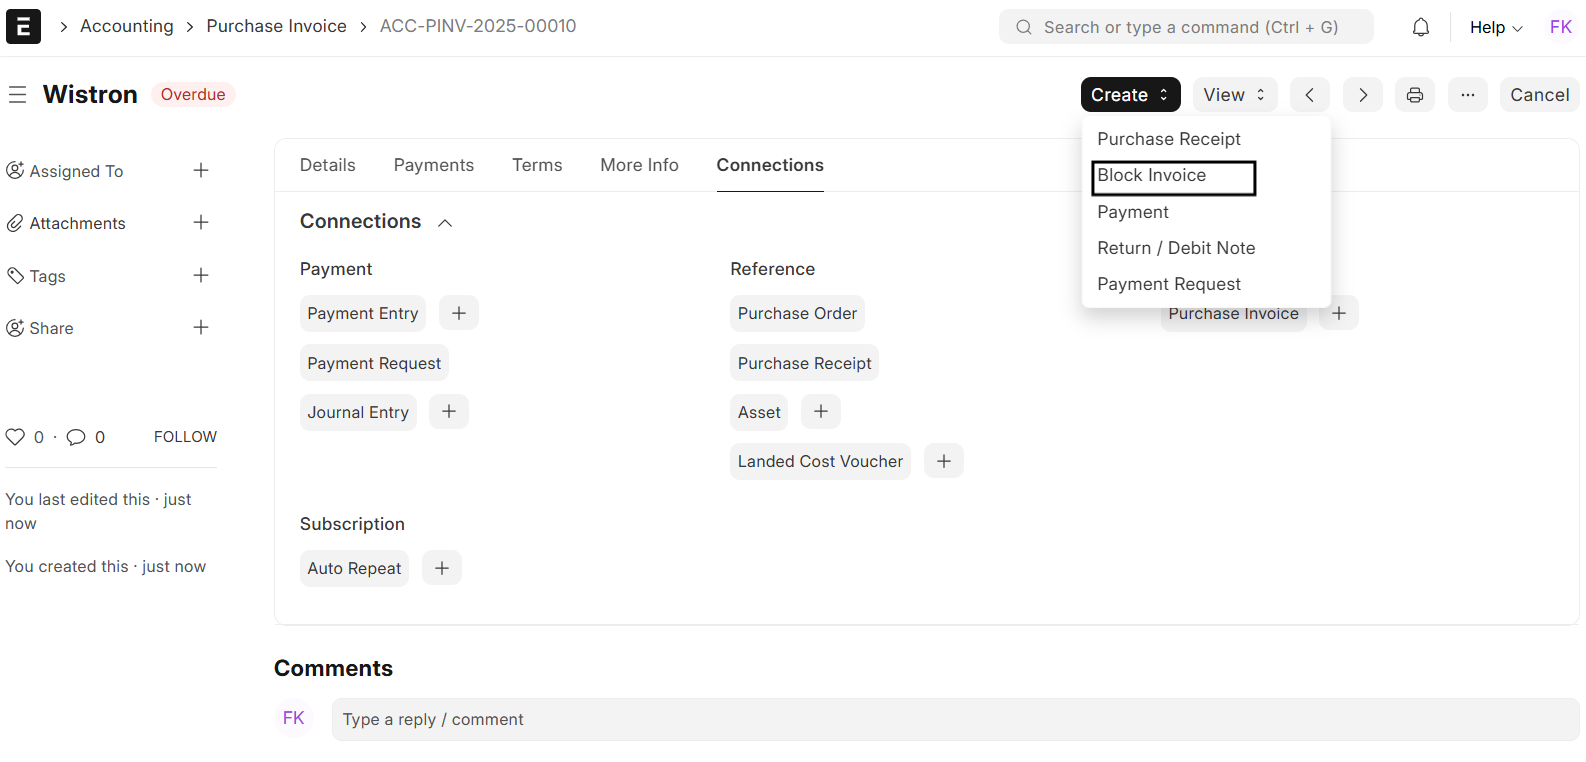Click the notification bell icon
The height and width of the screenshot is (762, 1586).
[1420, 27]
